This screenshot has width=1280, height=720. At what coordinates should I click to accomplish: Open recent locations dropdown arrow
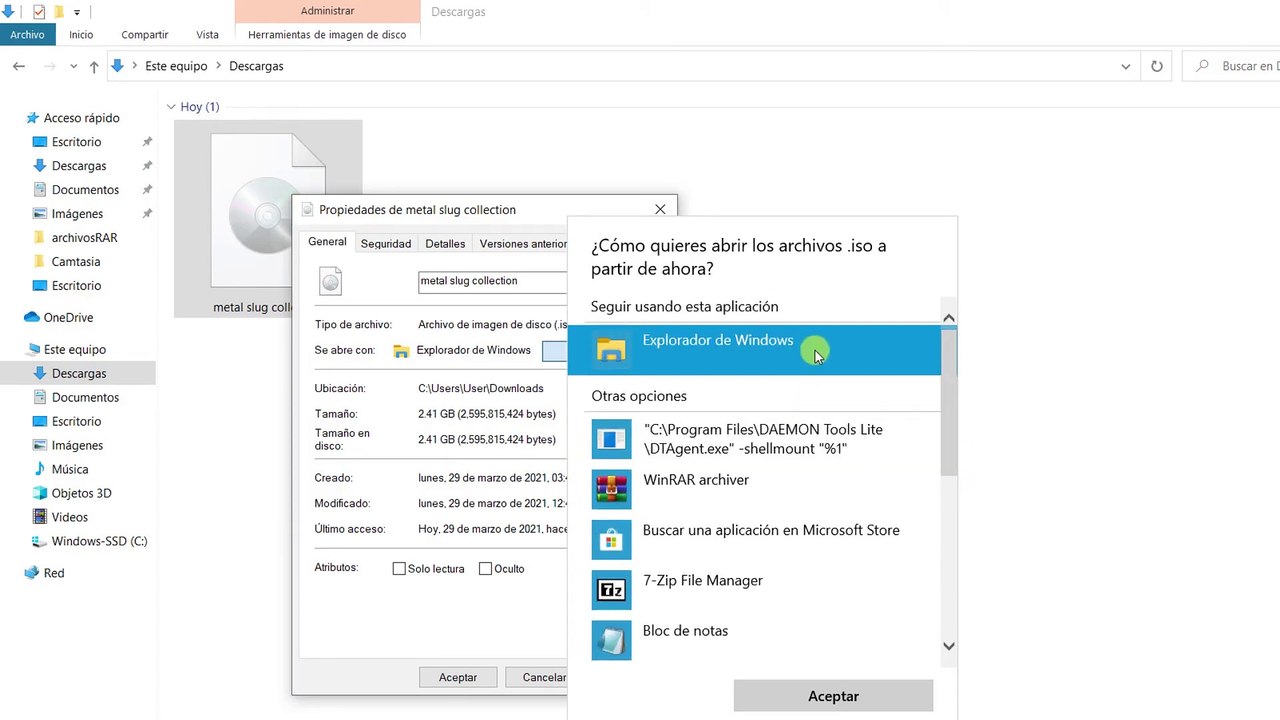point(73,66)
